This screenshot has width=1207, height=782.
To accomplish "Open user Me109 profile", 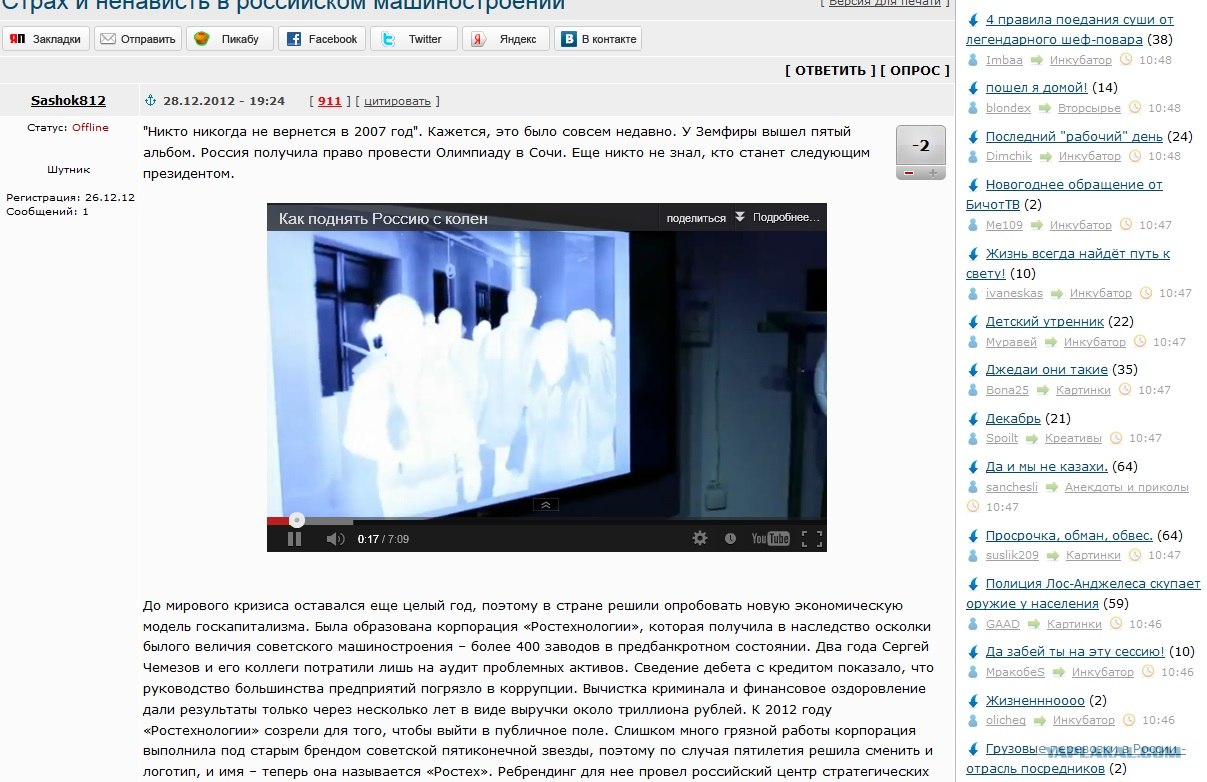I will pos(1004,225).
